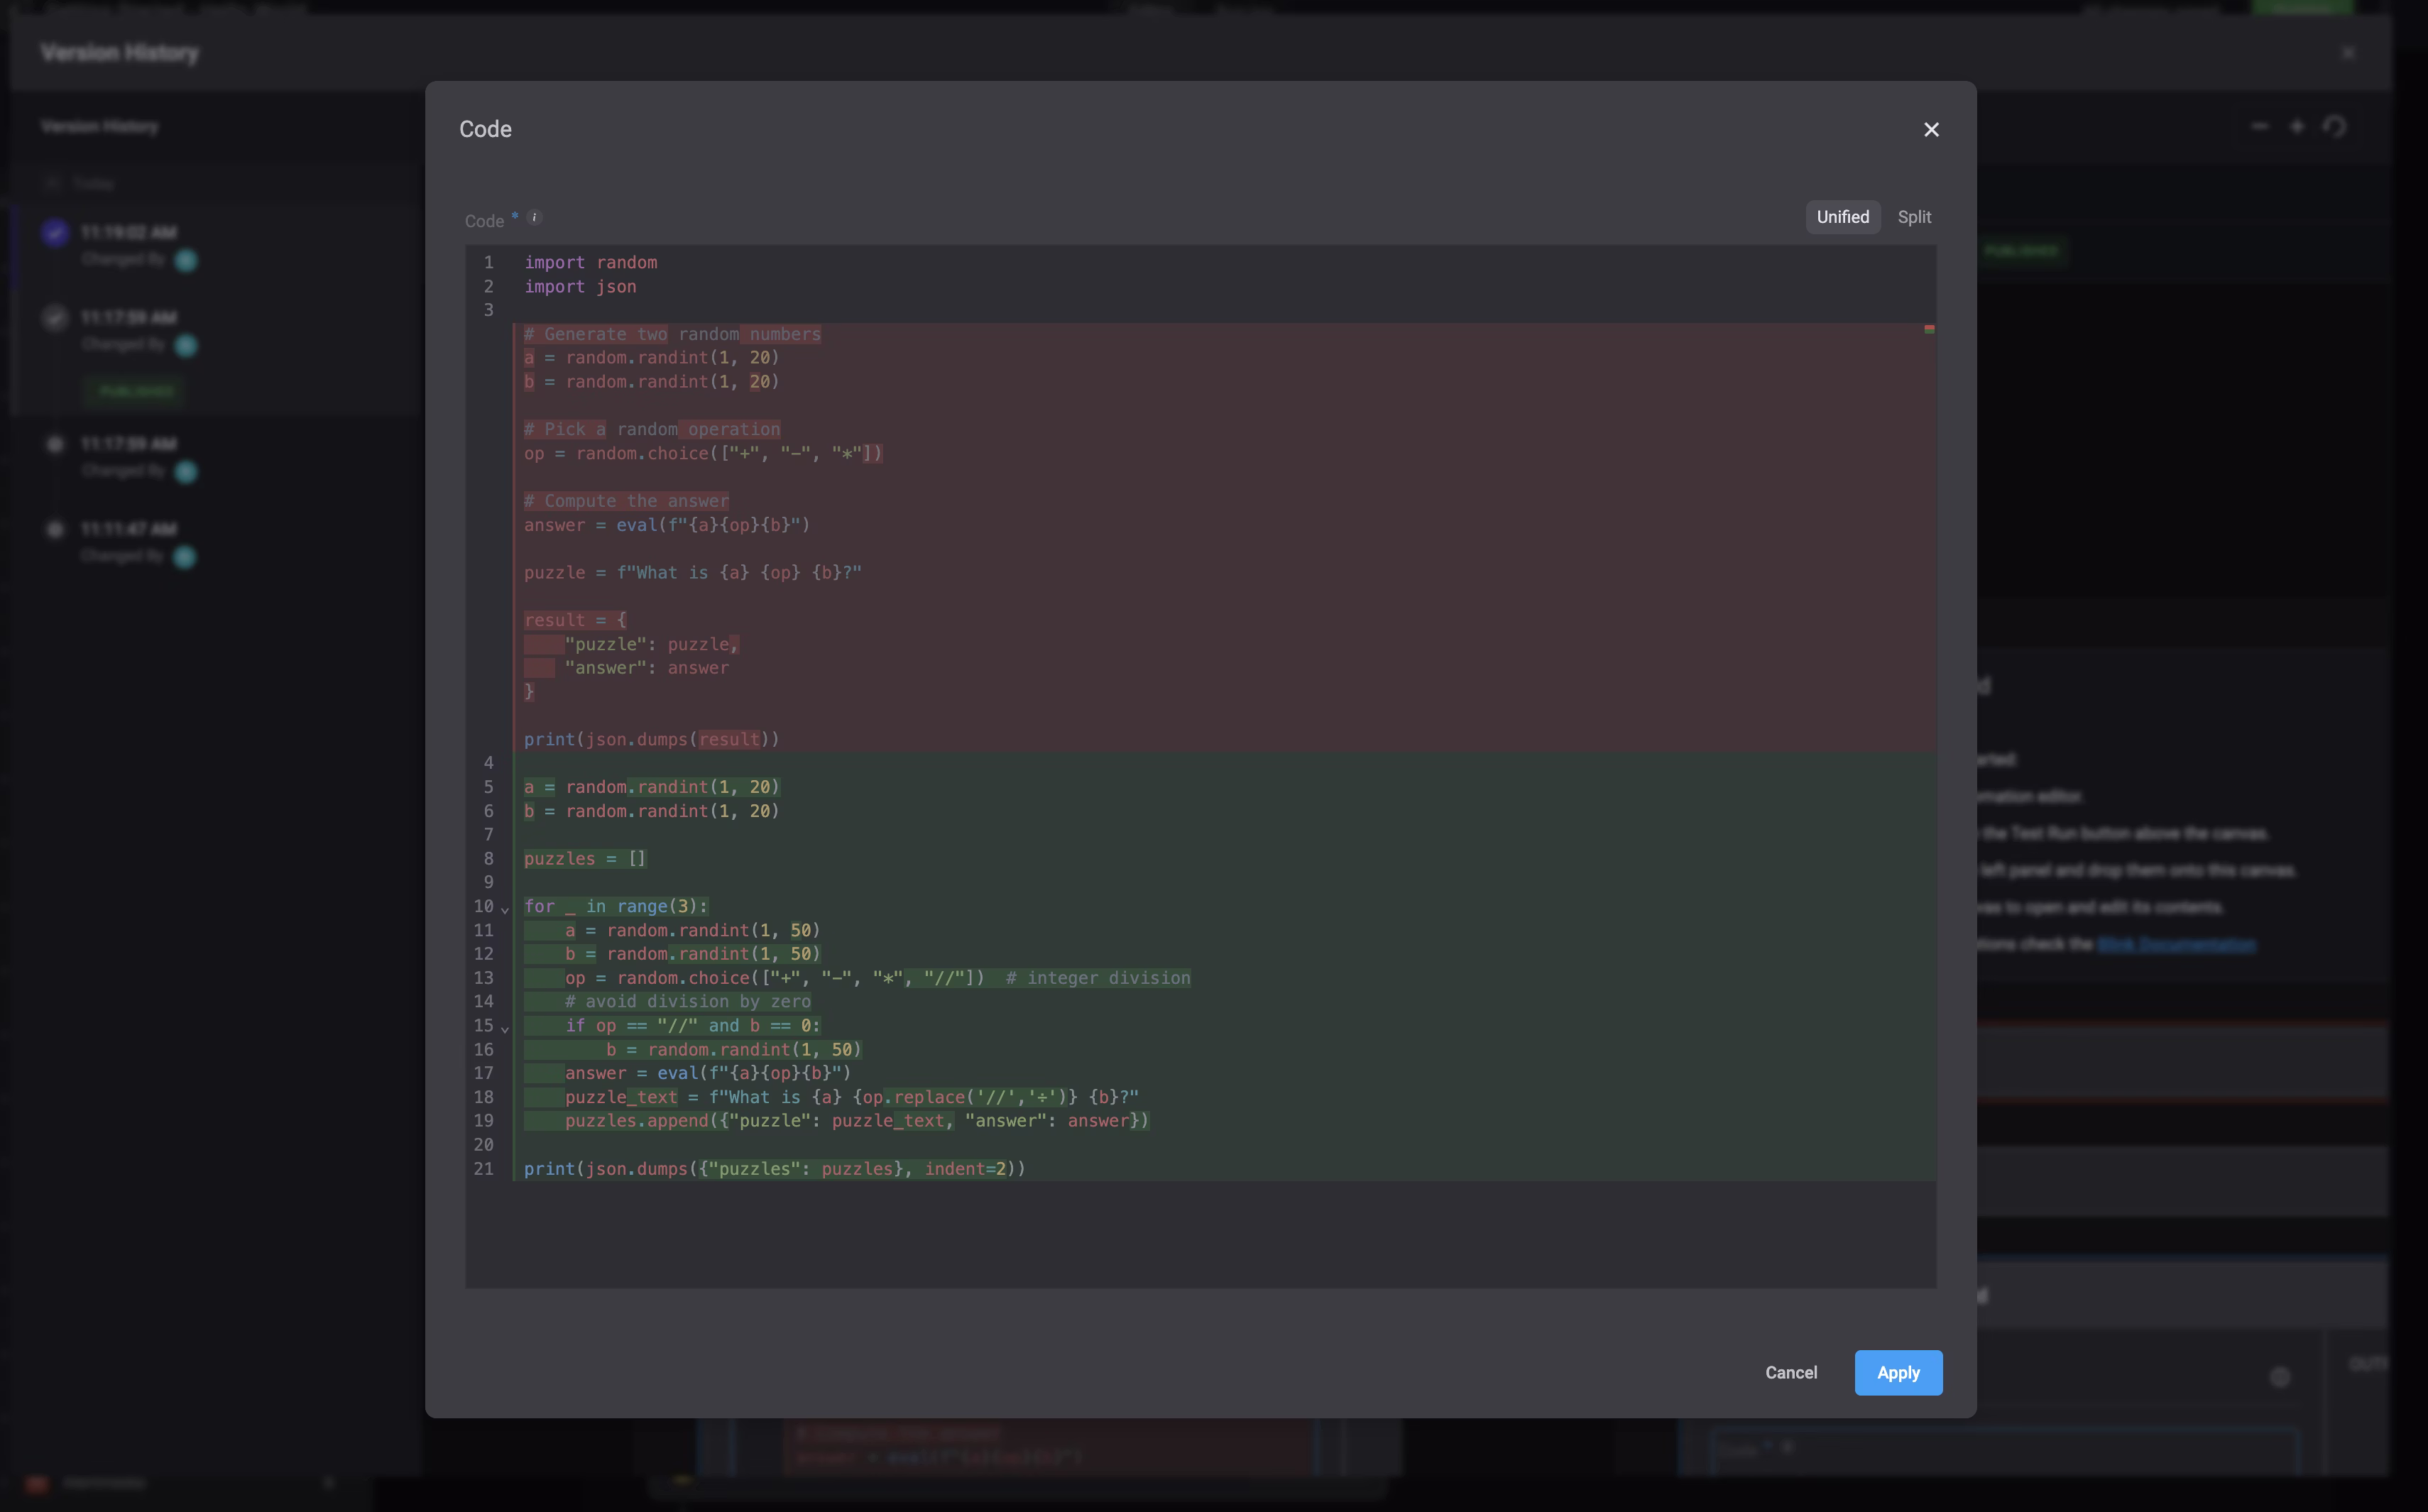Click the zoom out minus icon
This screenshot has width=2428, height=1512.
tap(2259, 127)
